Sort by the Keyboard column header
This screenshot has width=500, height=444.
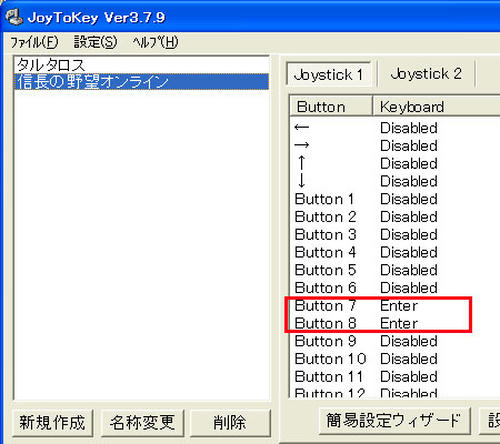pos(436,107)
